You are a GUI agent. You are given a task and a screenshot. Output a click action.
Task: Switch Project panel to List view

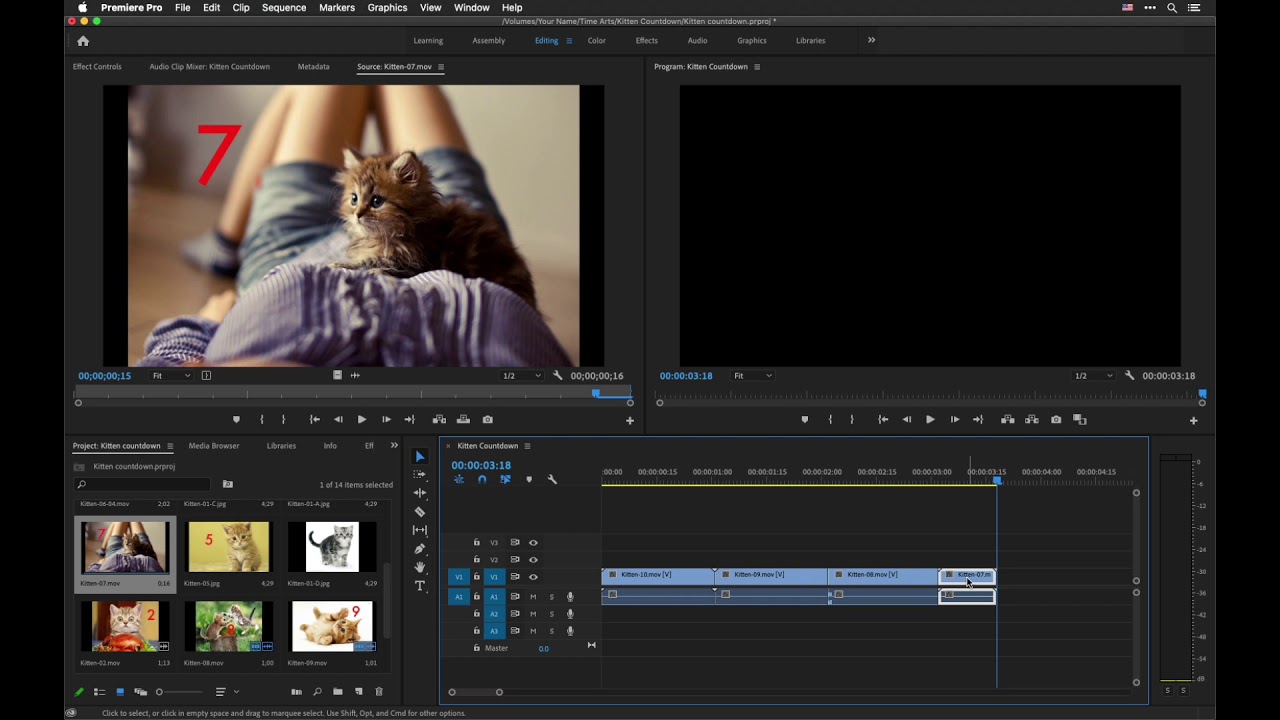click(99, 691)
